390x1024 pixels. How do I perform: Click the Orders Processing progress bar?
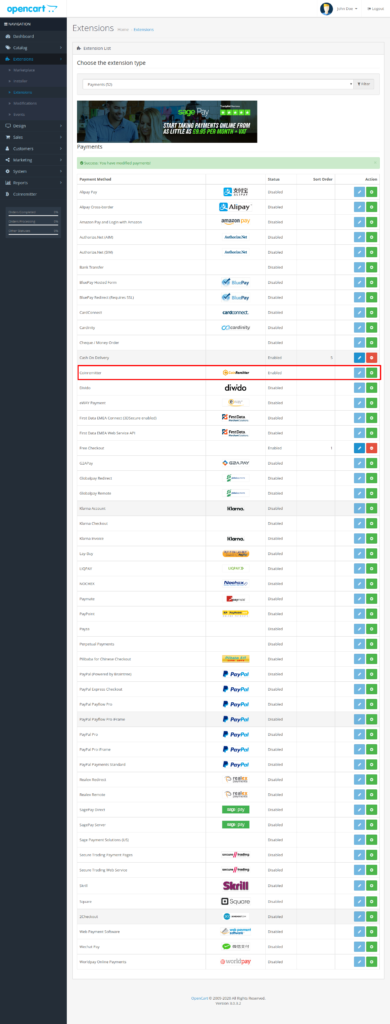(x=33, y=224)
